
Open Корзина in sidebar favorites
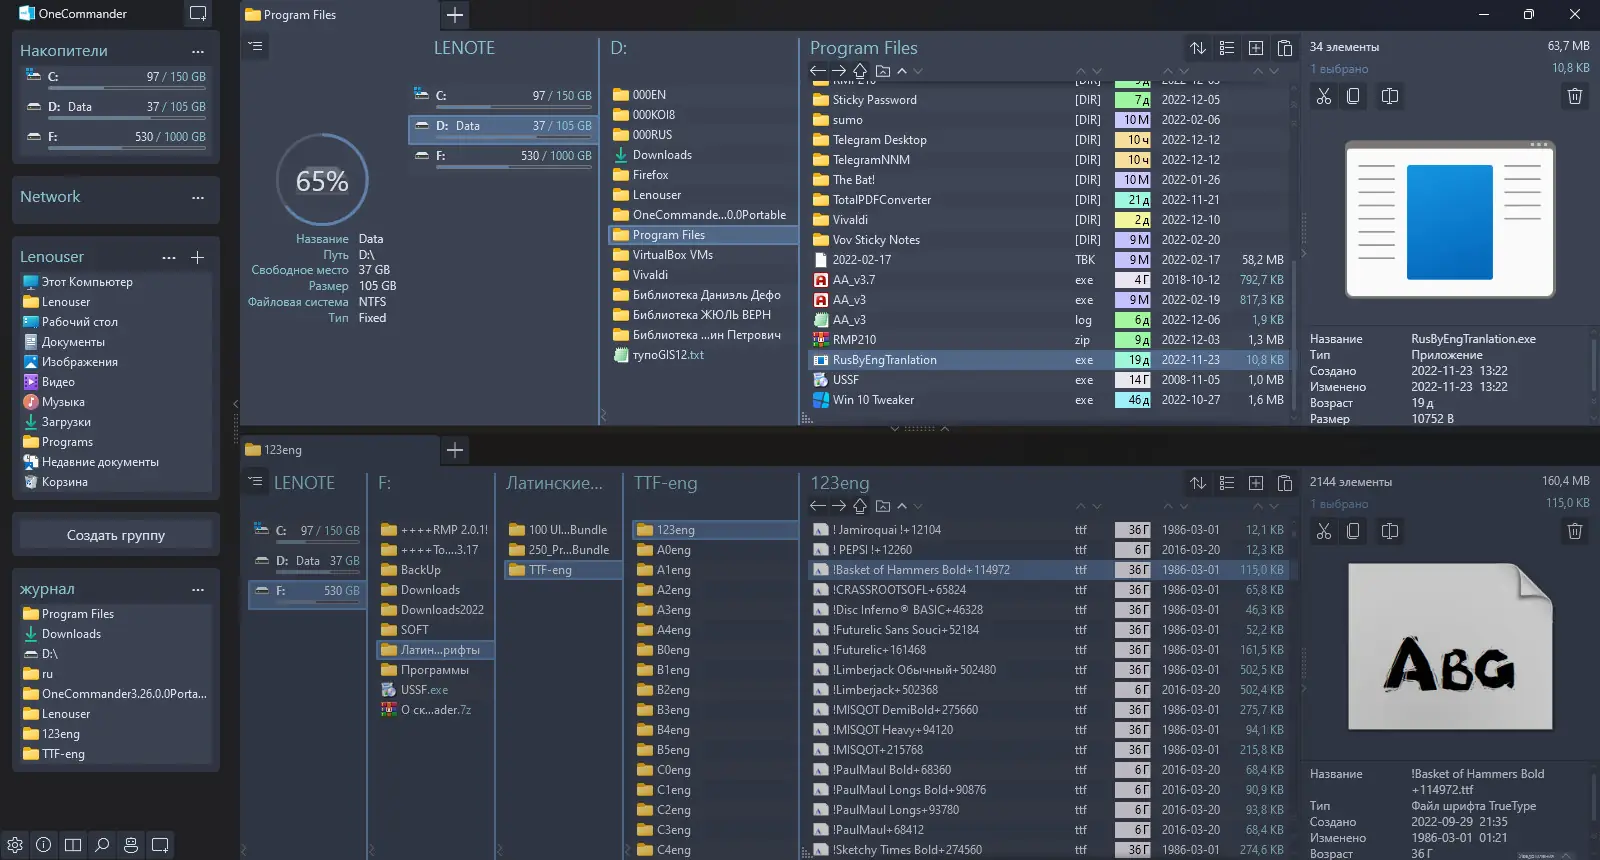click(65, 482)
